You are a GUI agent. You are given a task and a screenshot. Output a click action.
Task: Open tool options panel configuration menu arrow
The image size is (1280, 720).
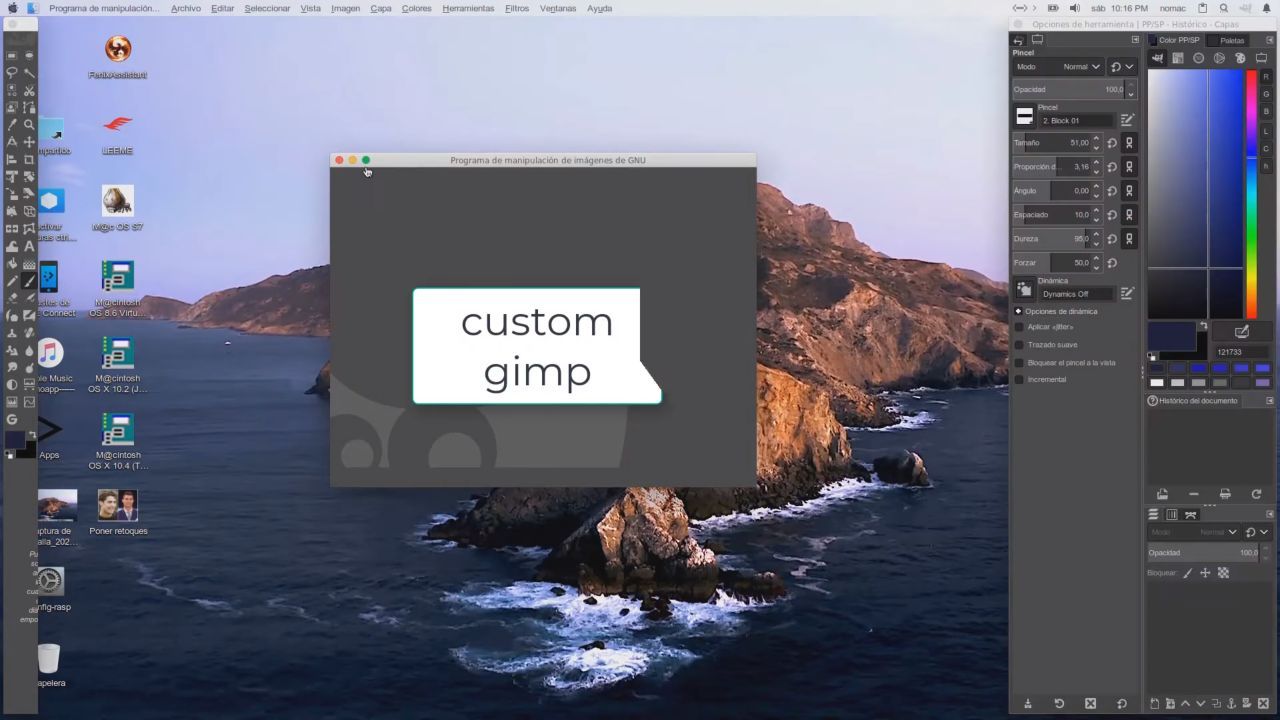click(1135, 40)
